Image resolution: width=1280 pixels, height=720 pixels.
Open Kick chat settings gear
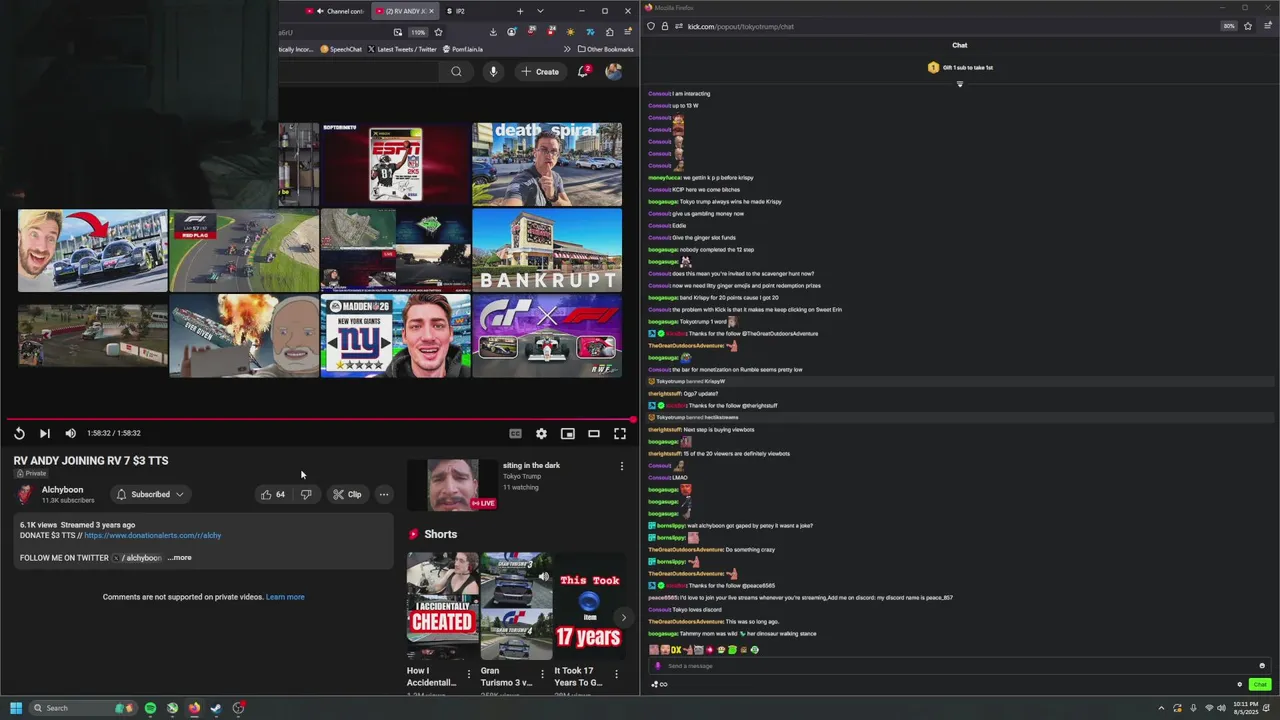point(1240,685)
